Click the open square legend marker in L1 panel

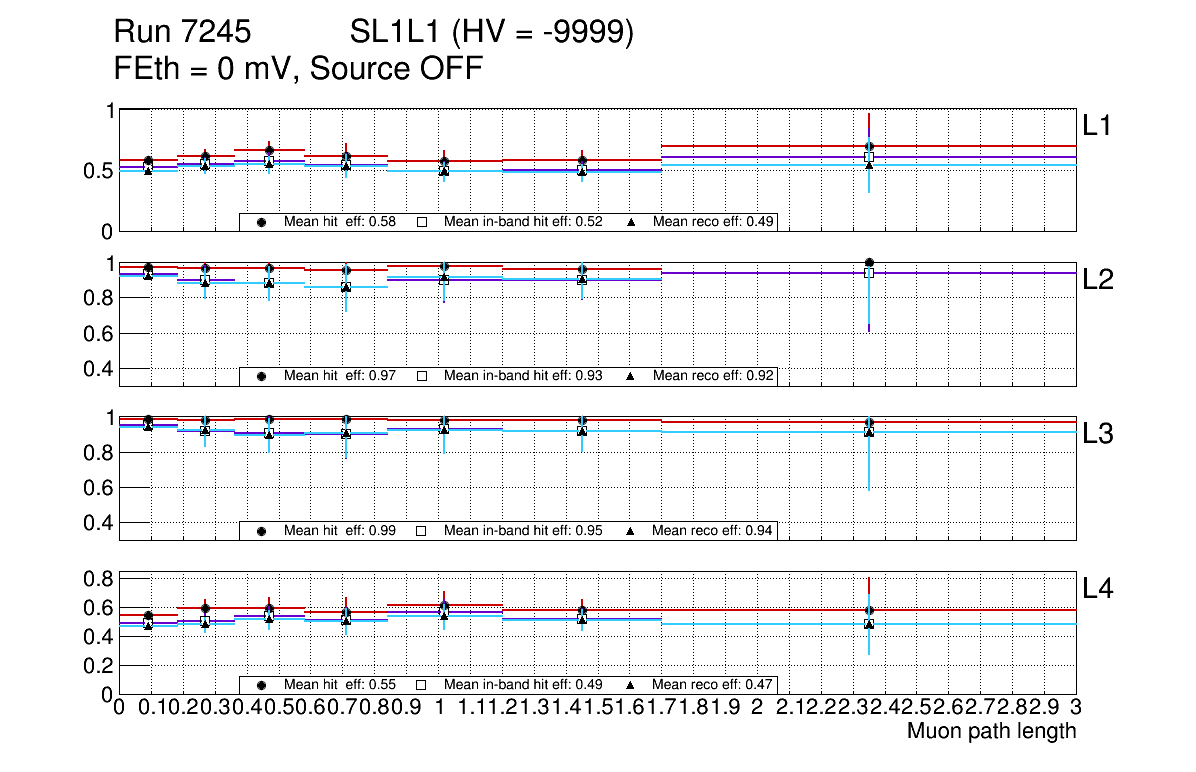click(422, 222)
